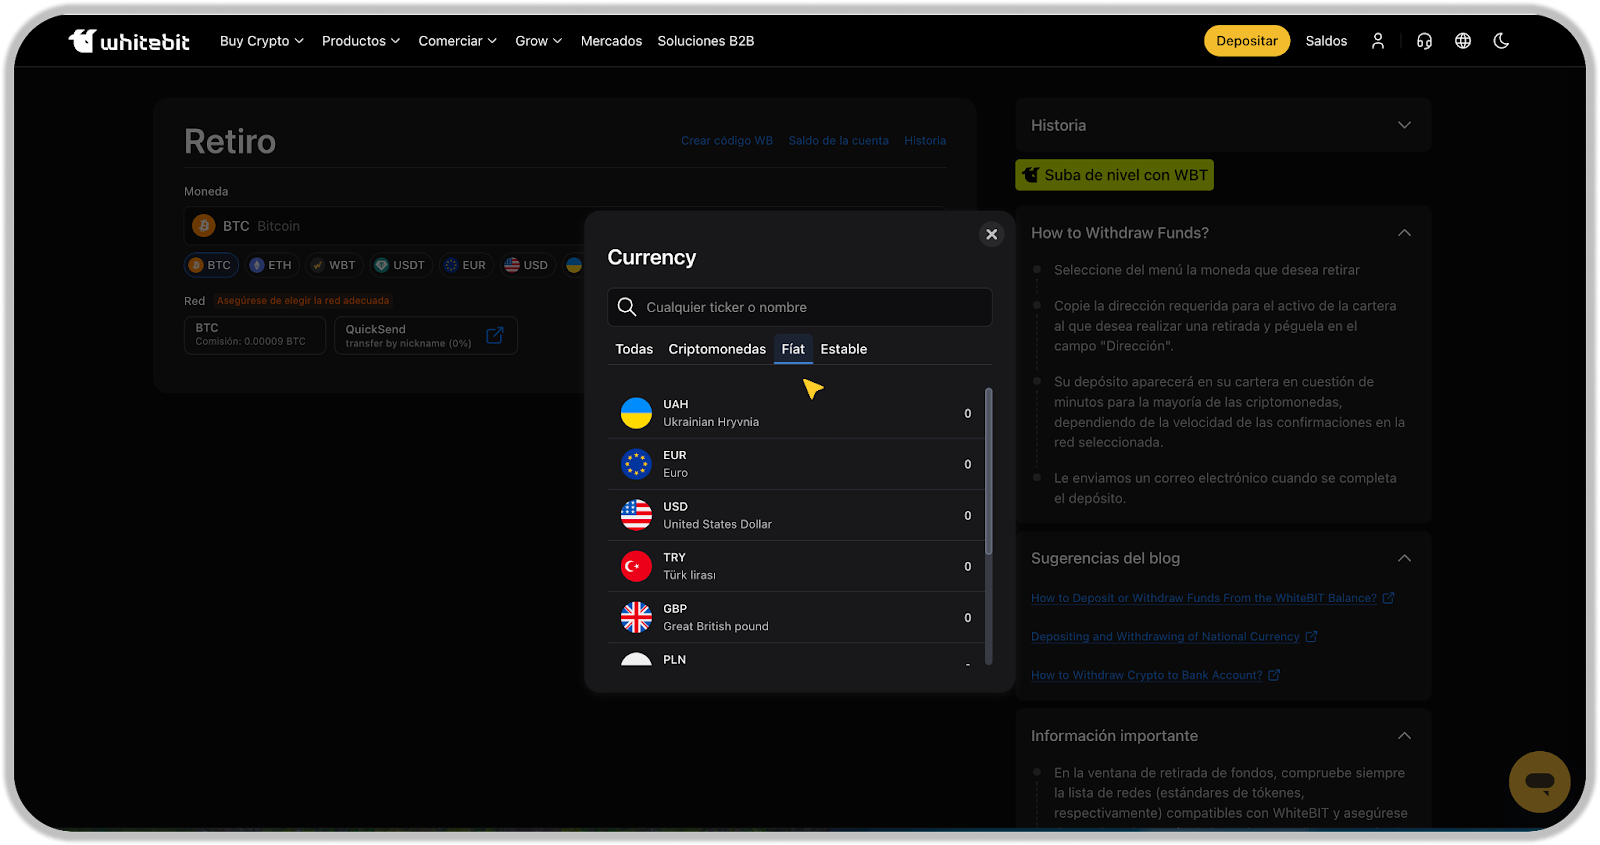
Task: Collapse the How to Withdraw Funds section
Action: click(x=1404, y=233)
